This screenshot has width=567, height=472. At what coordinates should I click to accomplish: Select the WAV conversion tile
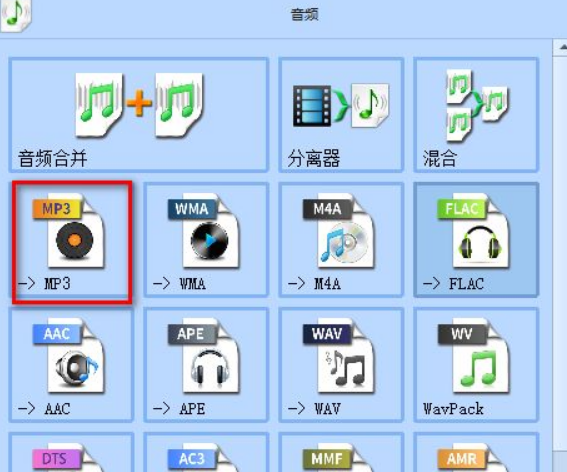[341, 365]
